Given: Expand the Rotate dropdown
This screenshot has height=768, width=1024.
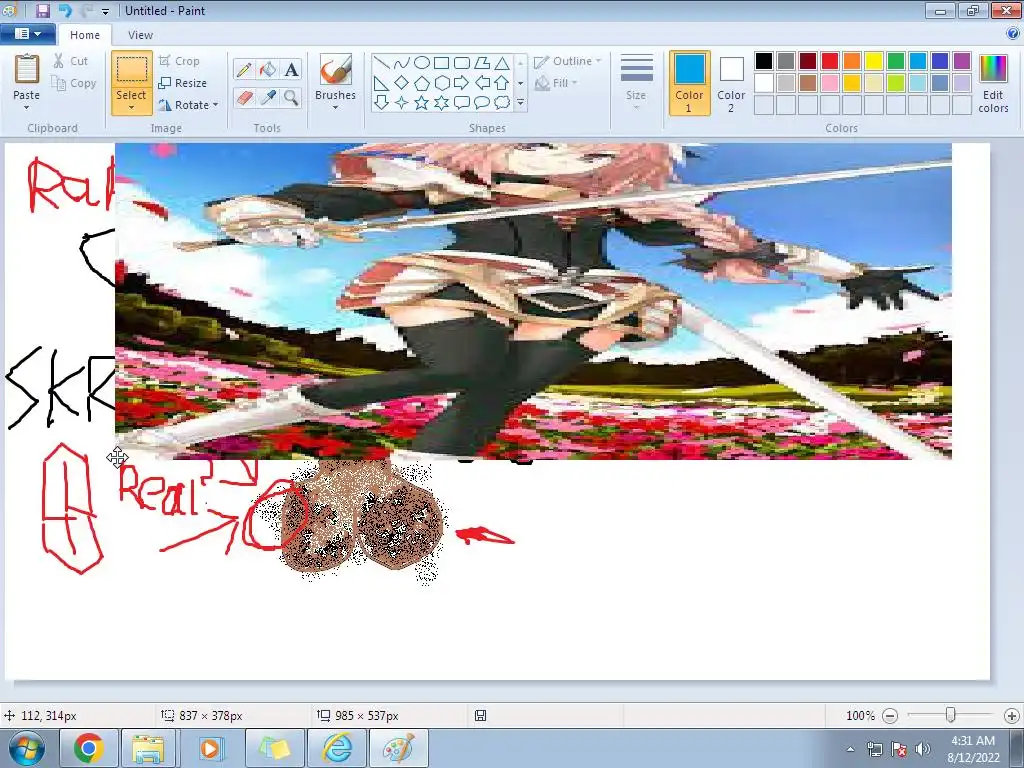Looking at the screenshot, I should point(216,104).
